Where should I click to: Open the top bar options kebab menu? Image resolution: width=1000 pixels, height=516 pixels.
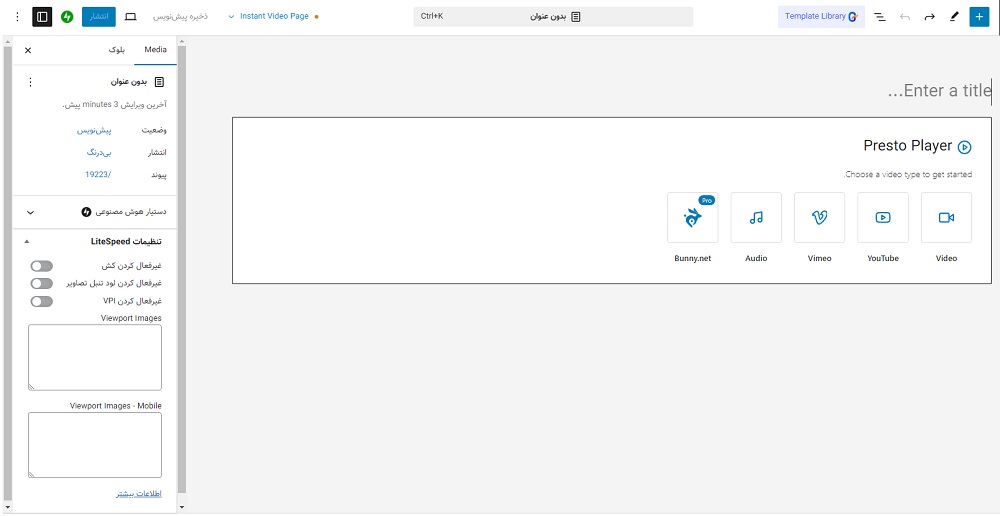click(17, 17)
